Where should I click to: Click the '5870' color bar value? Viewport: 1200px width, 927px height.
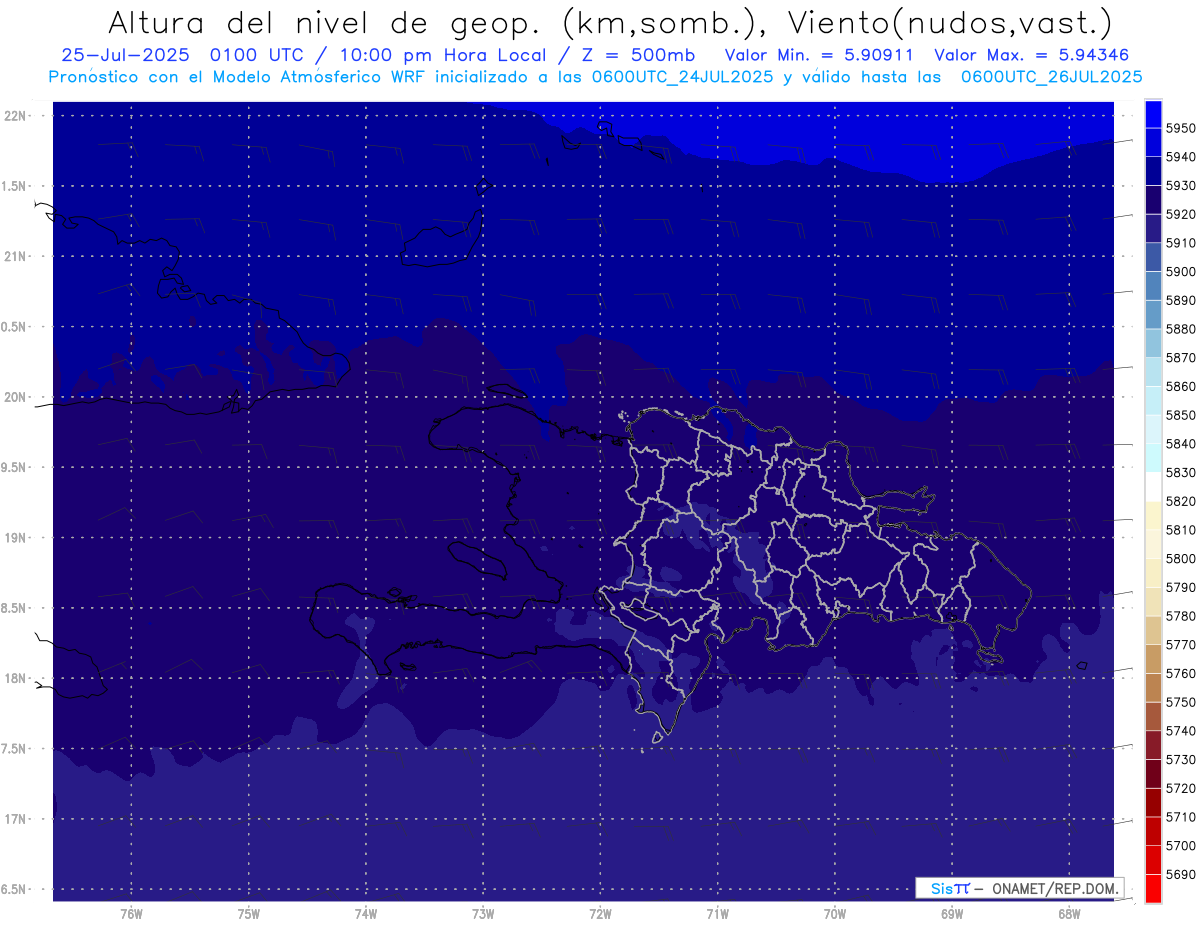(x=1180, y=357)
